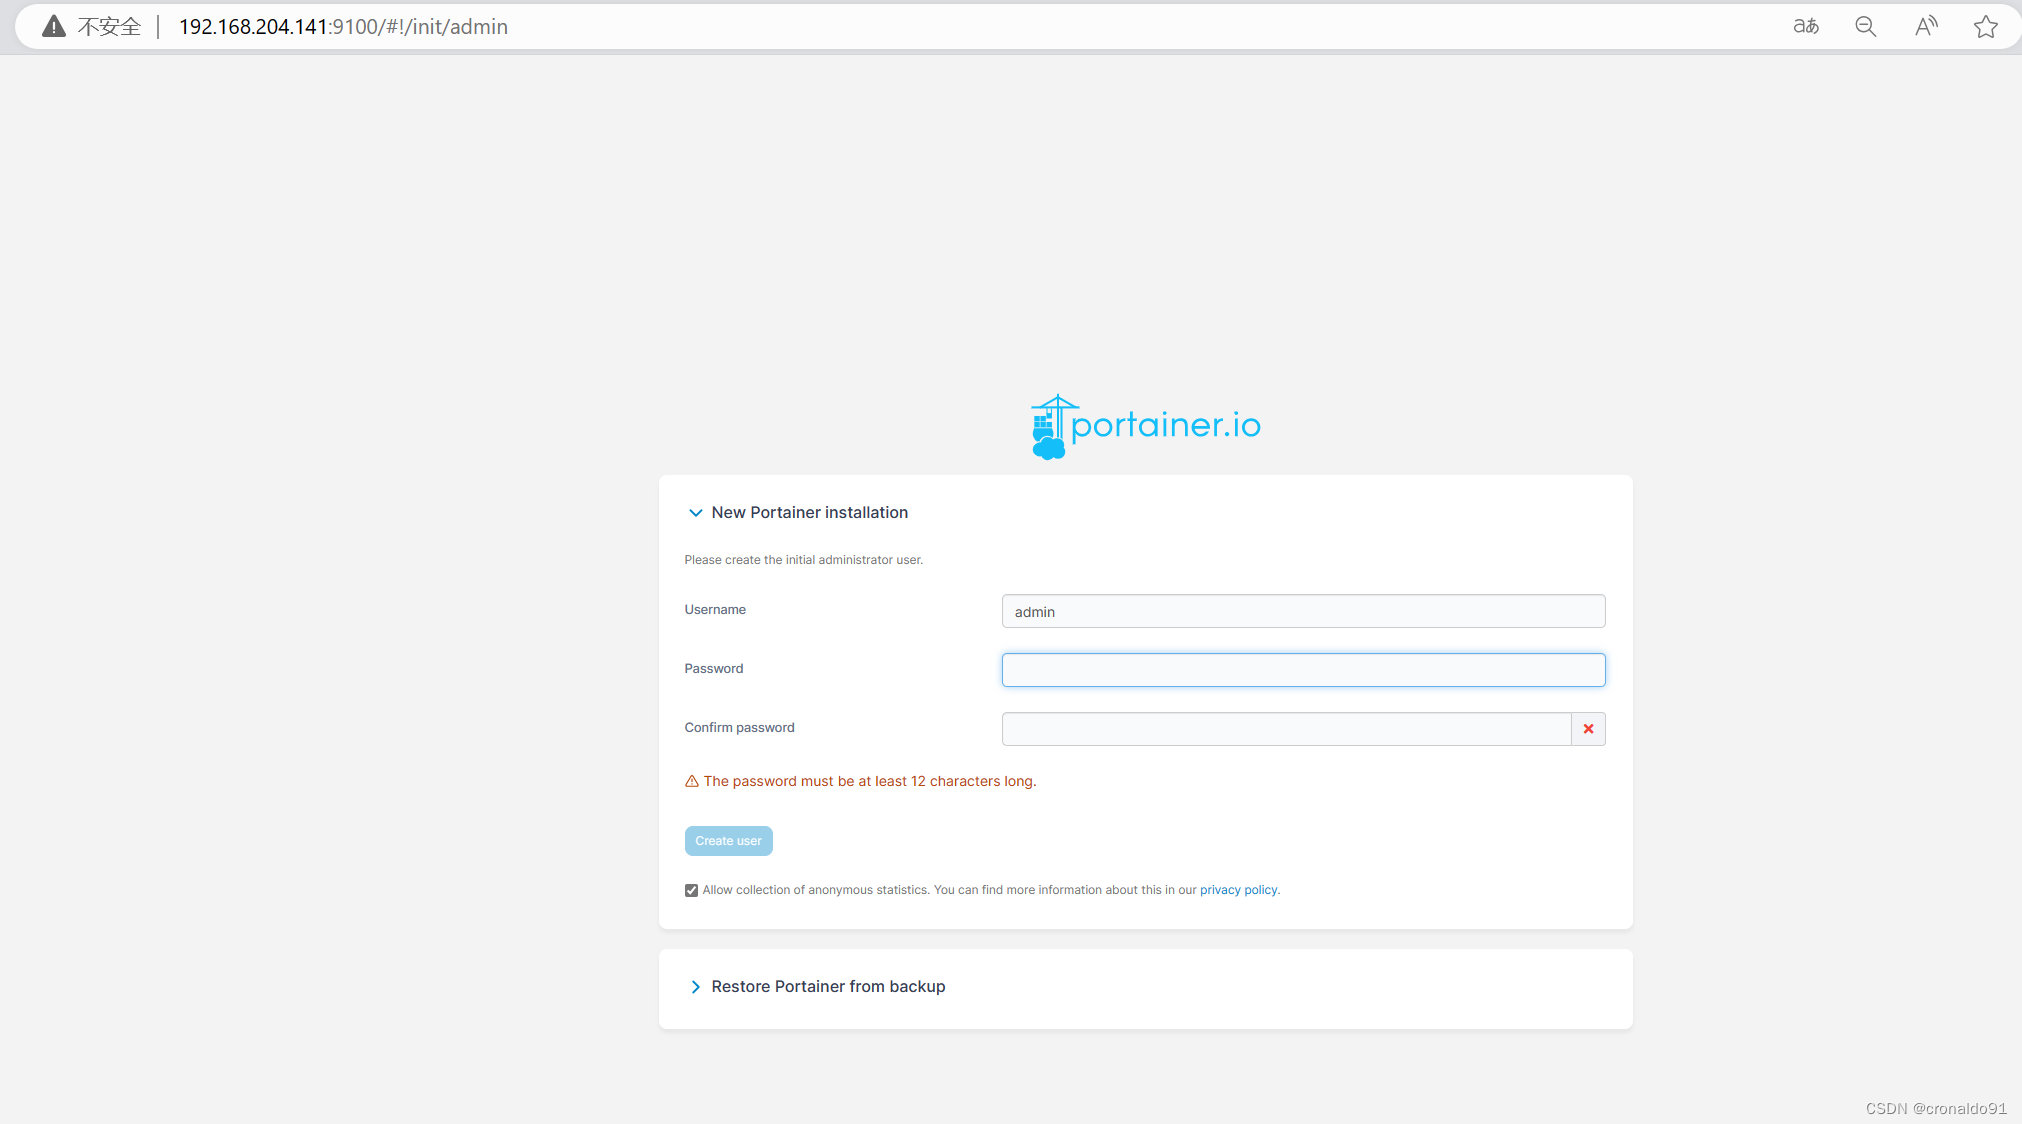Click the 'Confirm password' label
Viewport: 2022px width, 1124px height.
739,728
